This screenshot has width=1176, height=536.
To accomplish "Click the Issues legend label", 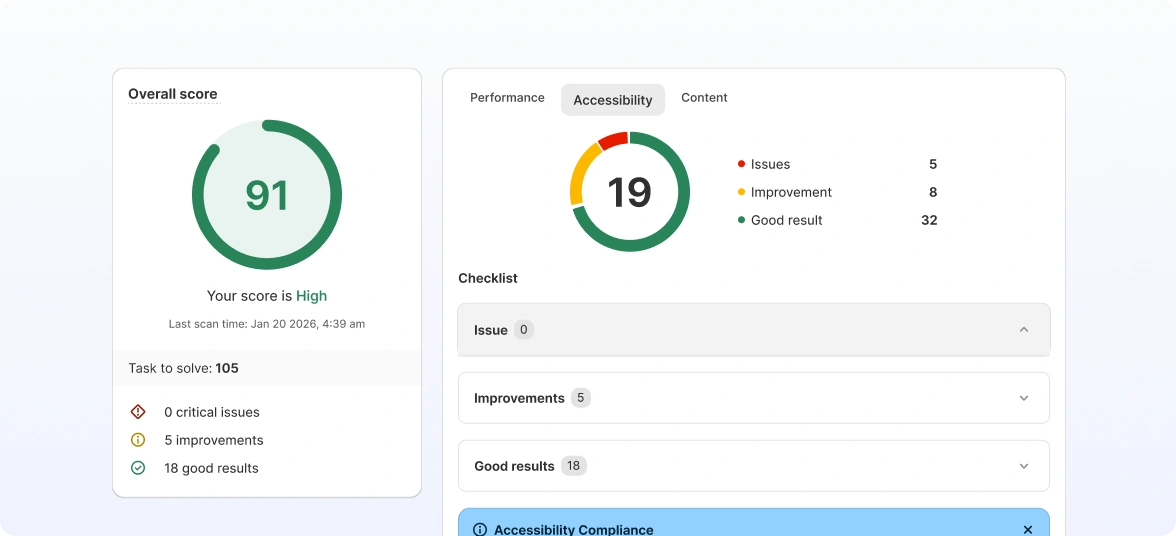I will tap(770, 164).
